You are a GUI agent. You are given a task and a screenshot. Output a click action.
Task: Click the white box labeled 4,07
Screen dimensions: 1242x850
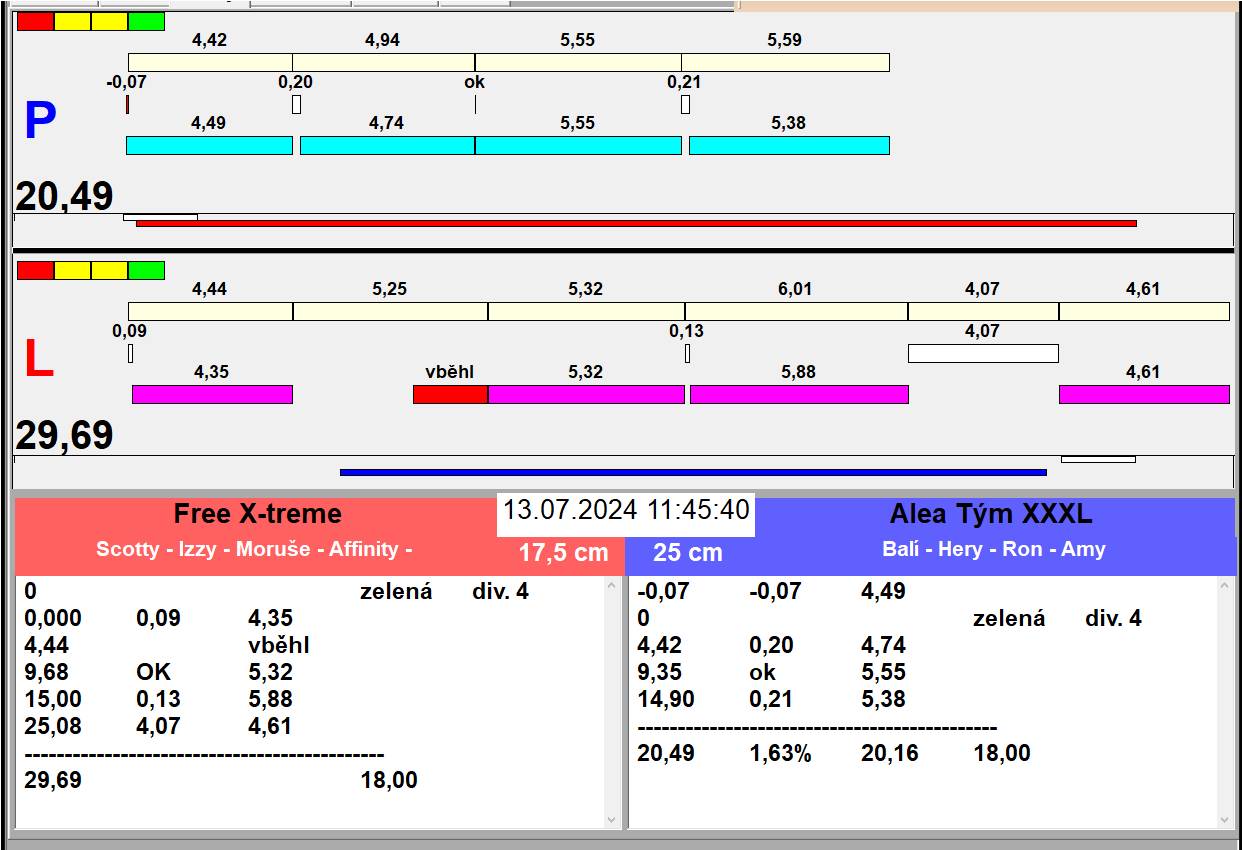pyautogui.click(x=983, y=353)
